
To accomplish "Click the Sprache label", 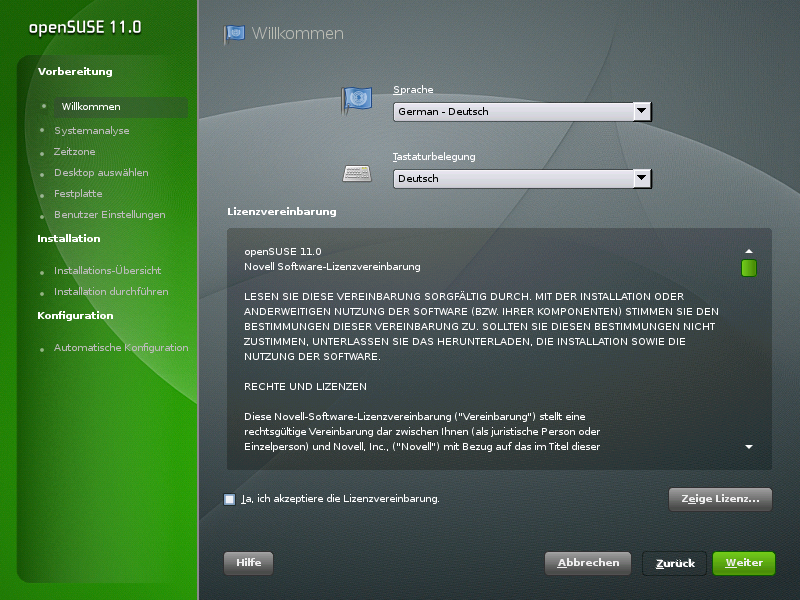I will coord(413,90).
